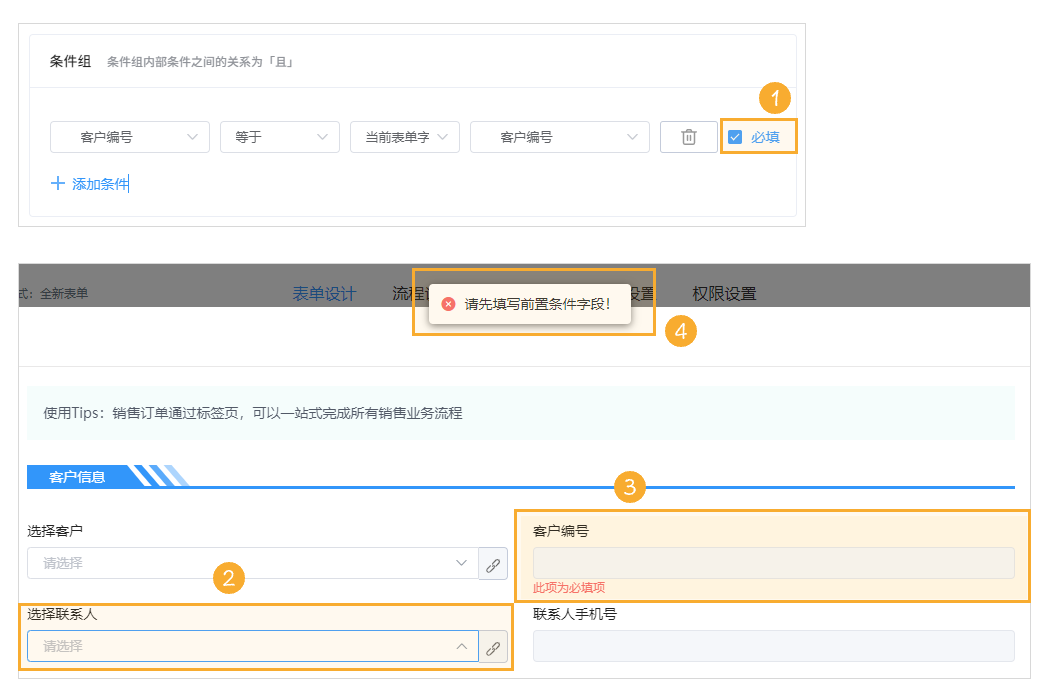This screenshot has height=694, width=1051.
Task: Click the link icon next to 选择联系人
Action: 493,646
